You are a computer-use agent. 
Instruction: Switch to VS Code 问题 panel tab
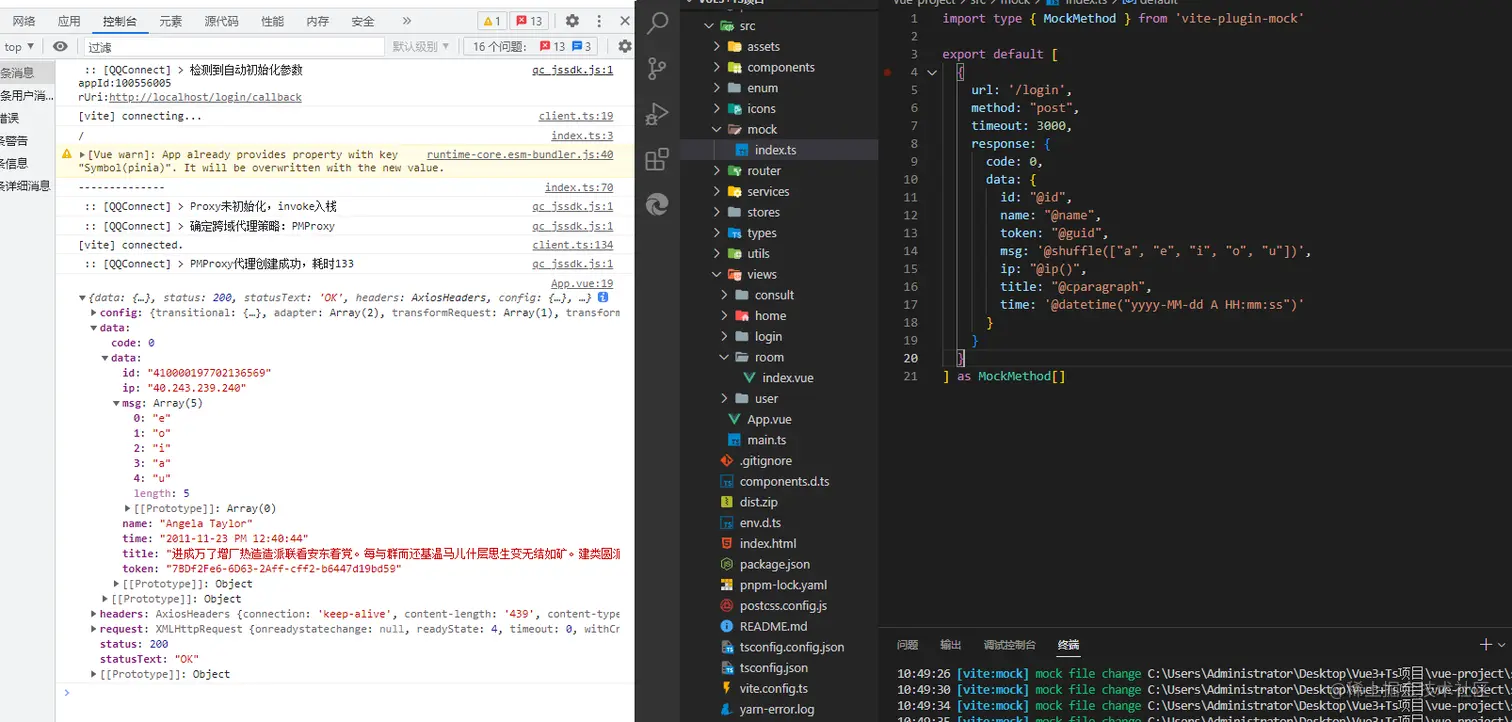(x=908, y=645)
